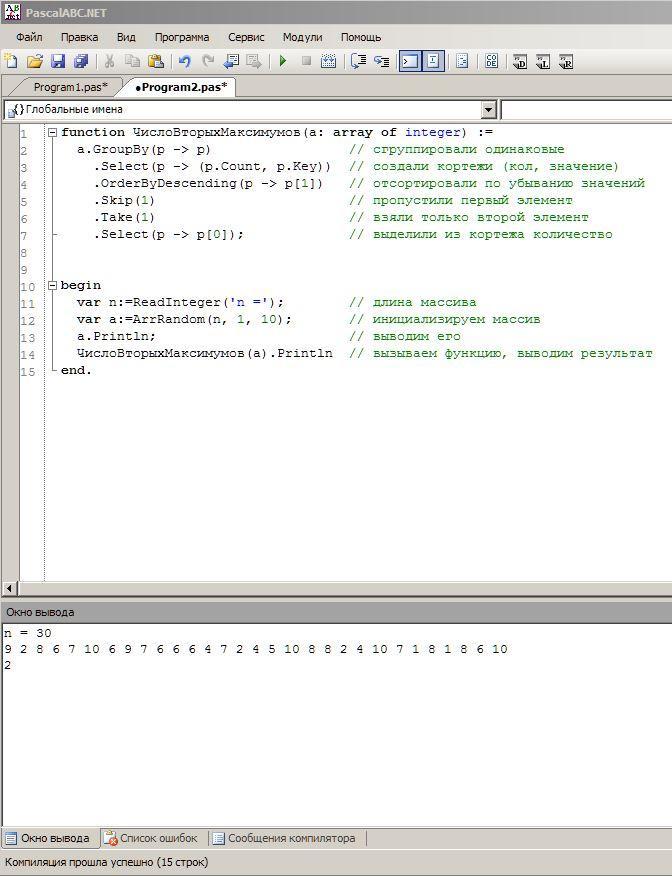Screen dimensions: 672x876
Task: Click ArrRandom on line 12
Action: tap(169, 320)
